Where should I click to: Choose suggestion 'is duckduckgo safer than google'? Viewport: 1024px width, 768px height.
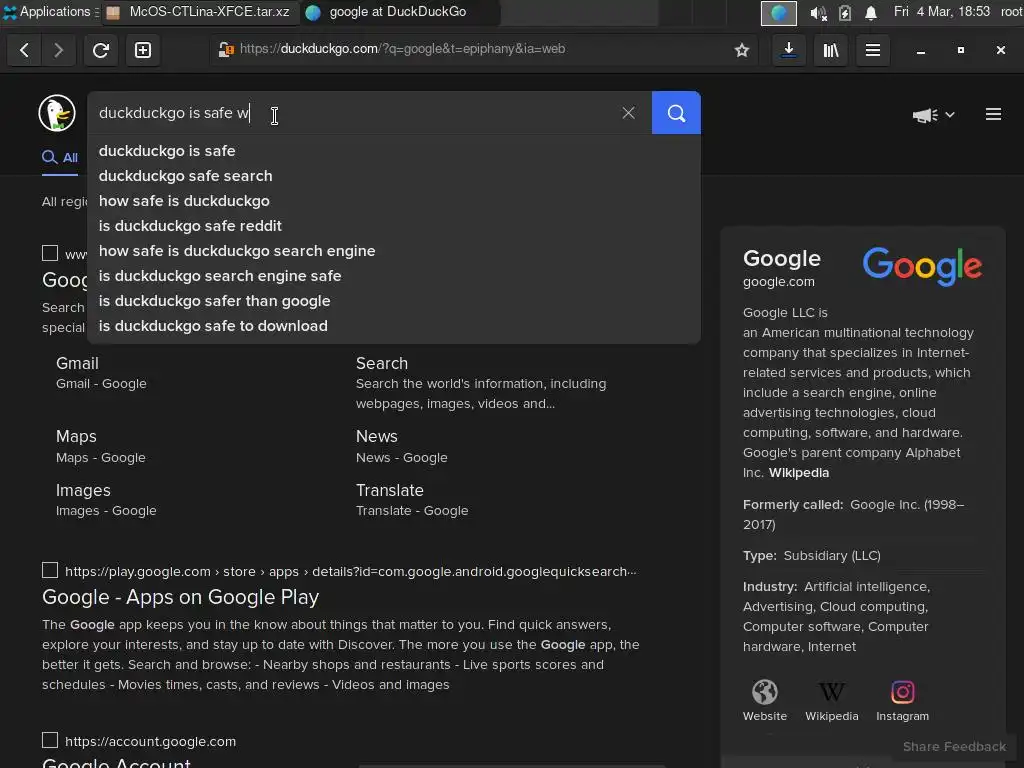pyautogui.click(x=394, y=301)
